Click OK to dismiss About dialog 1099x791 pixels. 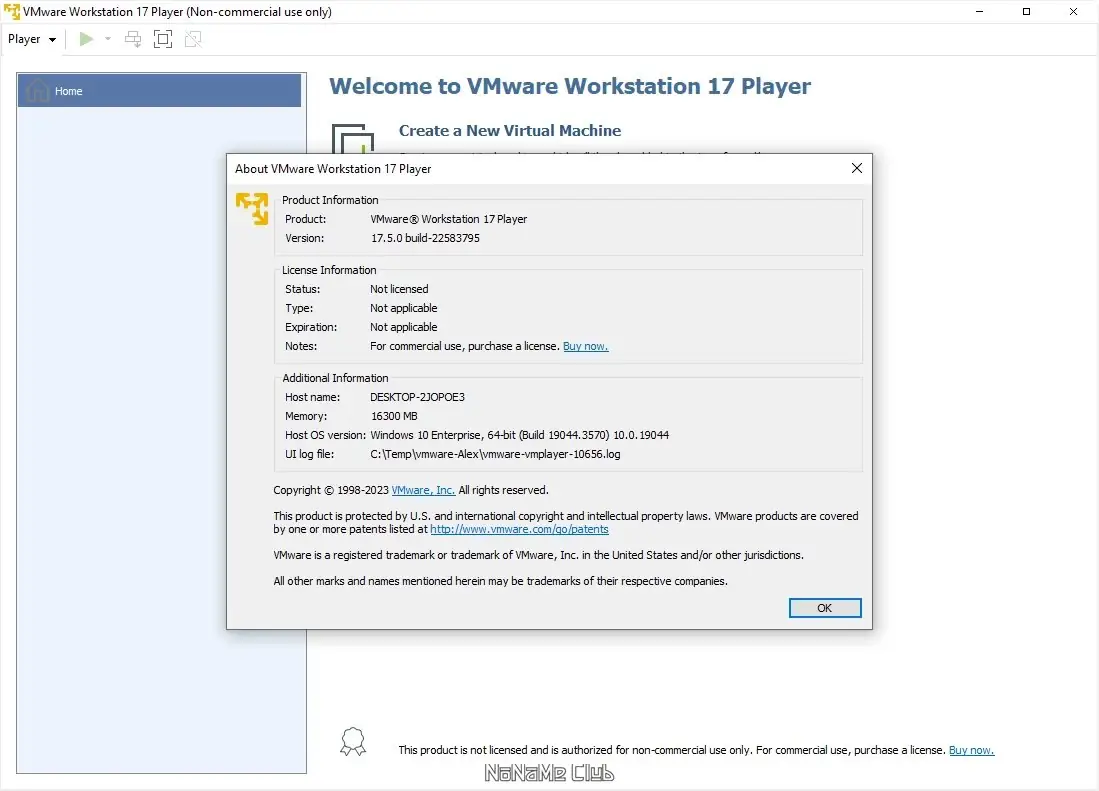[x=825, y=608]
